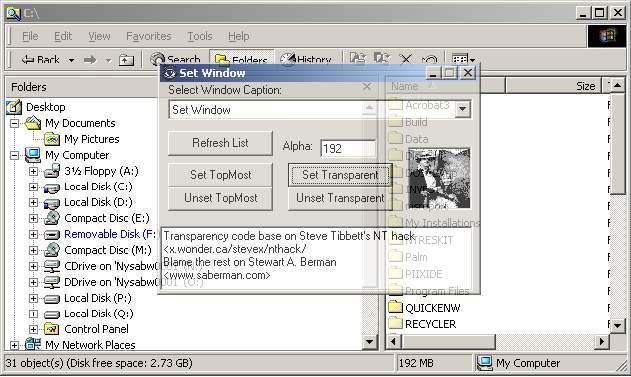Image resolution: width=631 pixels, height=377 pixels.
Task: Expand the Compact Disc (E:) node
Action: (x=33, y=218)
